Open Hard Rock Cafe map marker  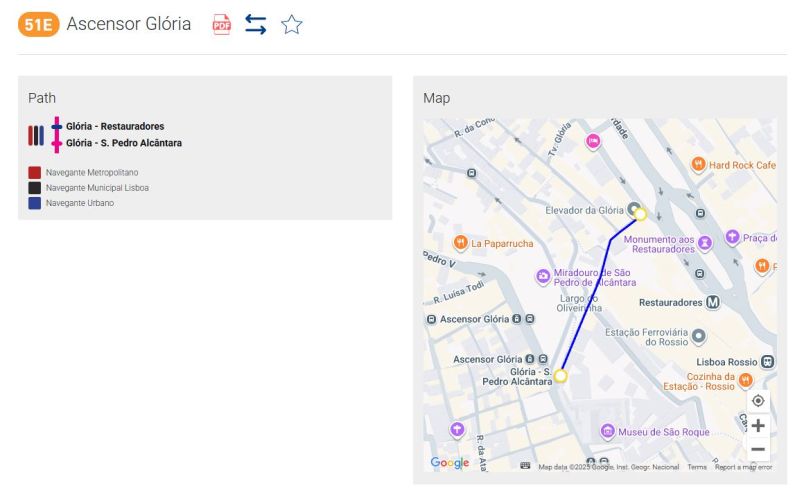click(x=698, y=164)
